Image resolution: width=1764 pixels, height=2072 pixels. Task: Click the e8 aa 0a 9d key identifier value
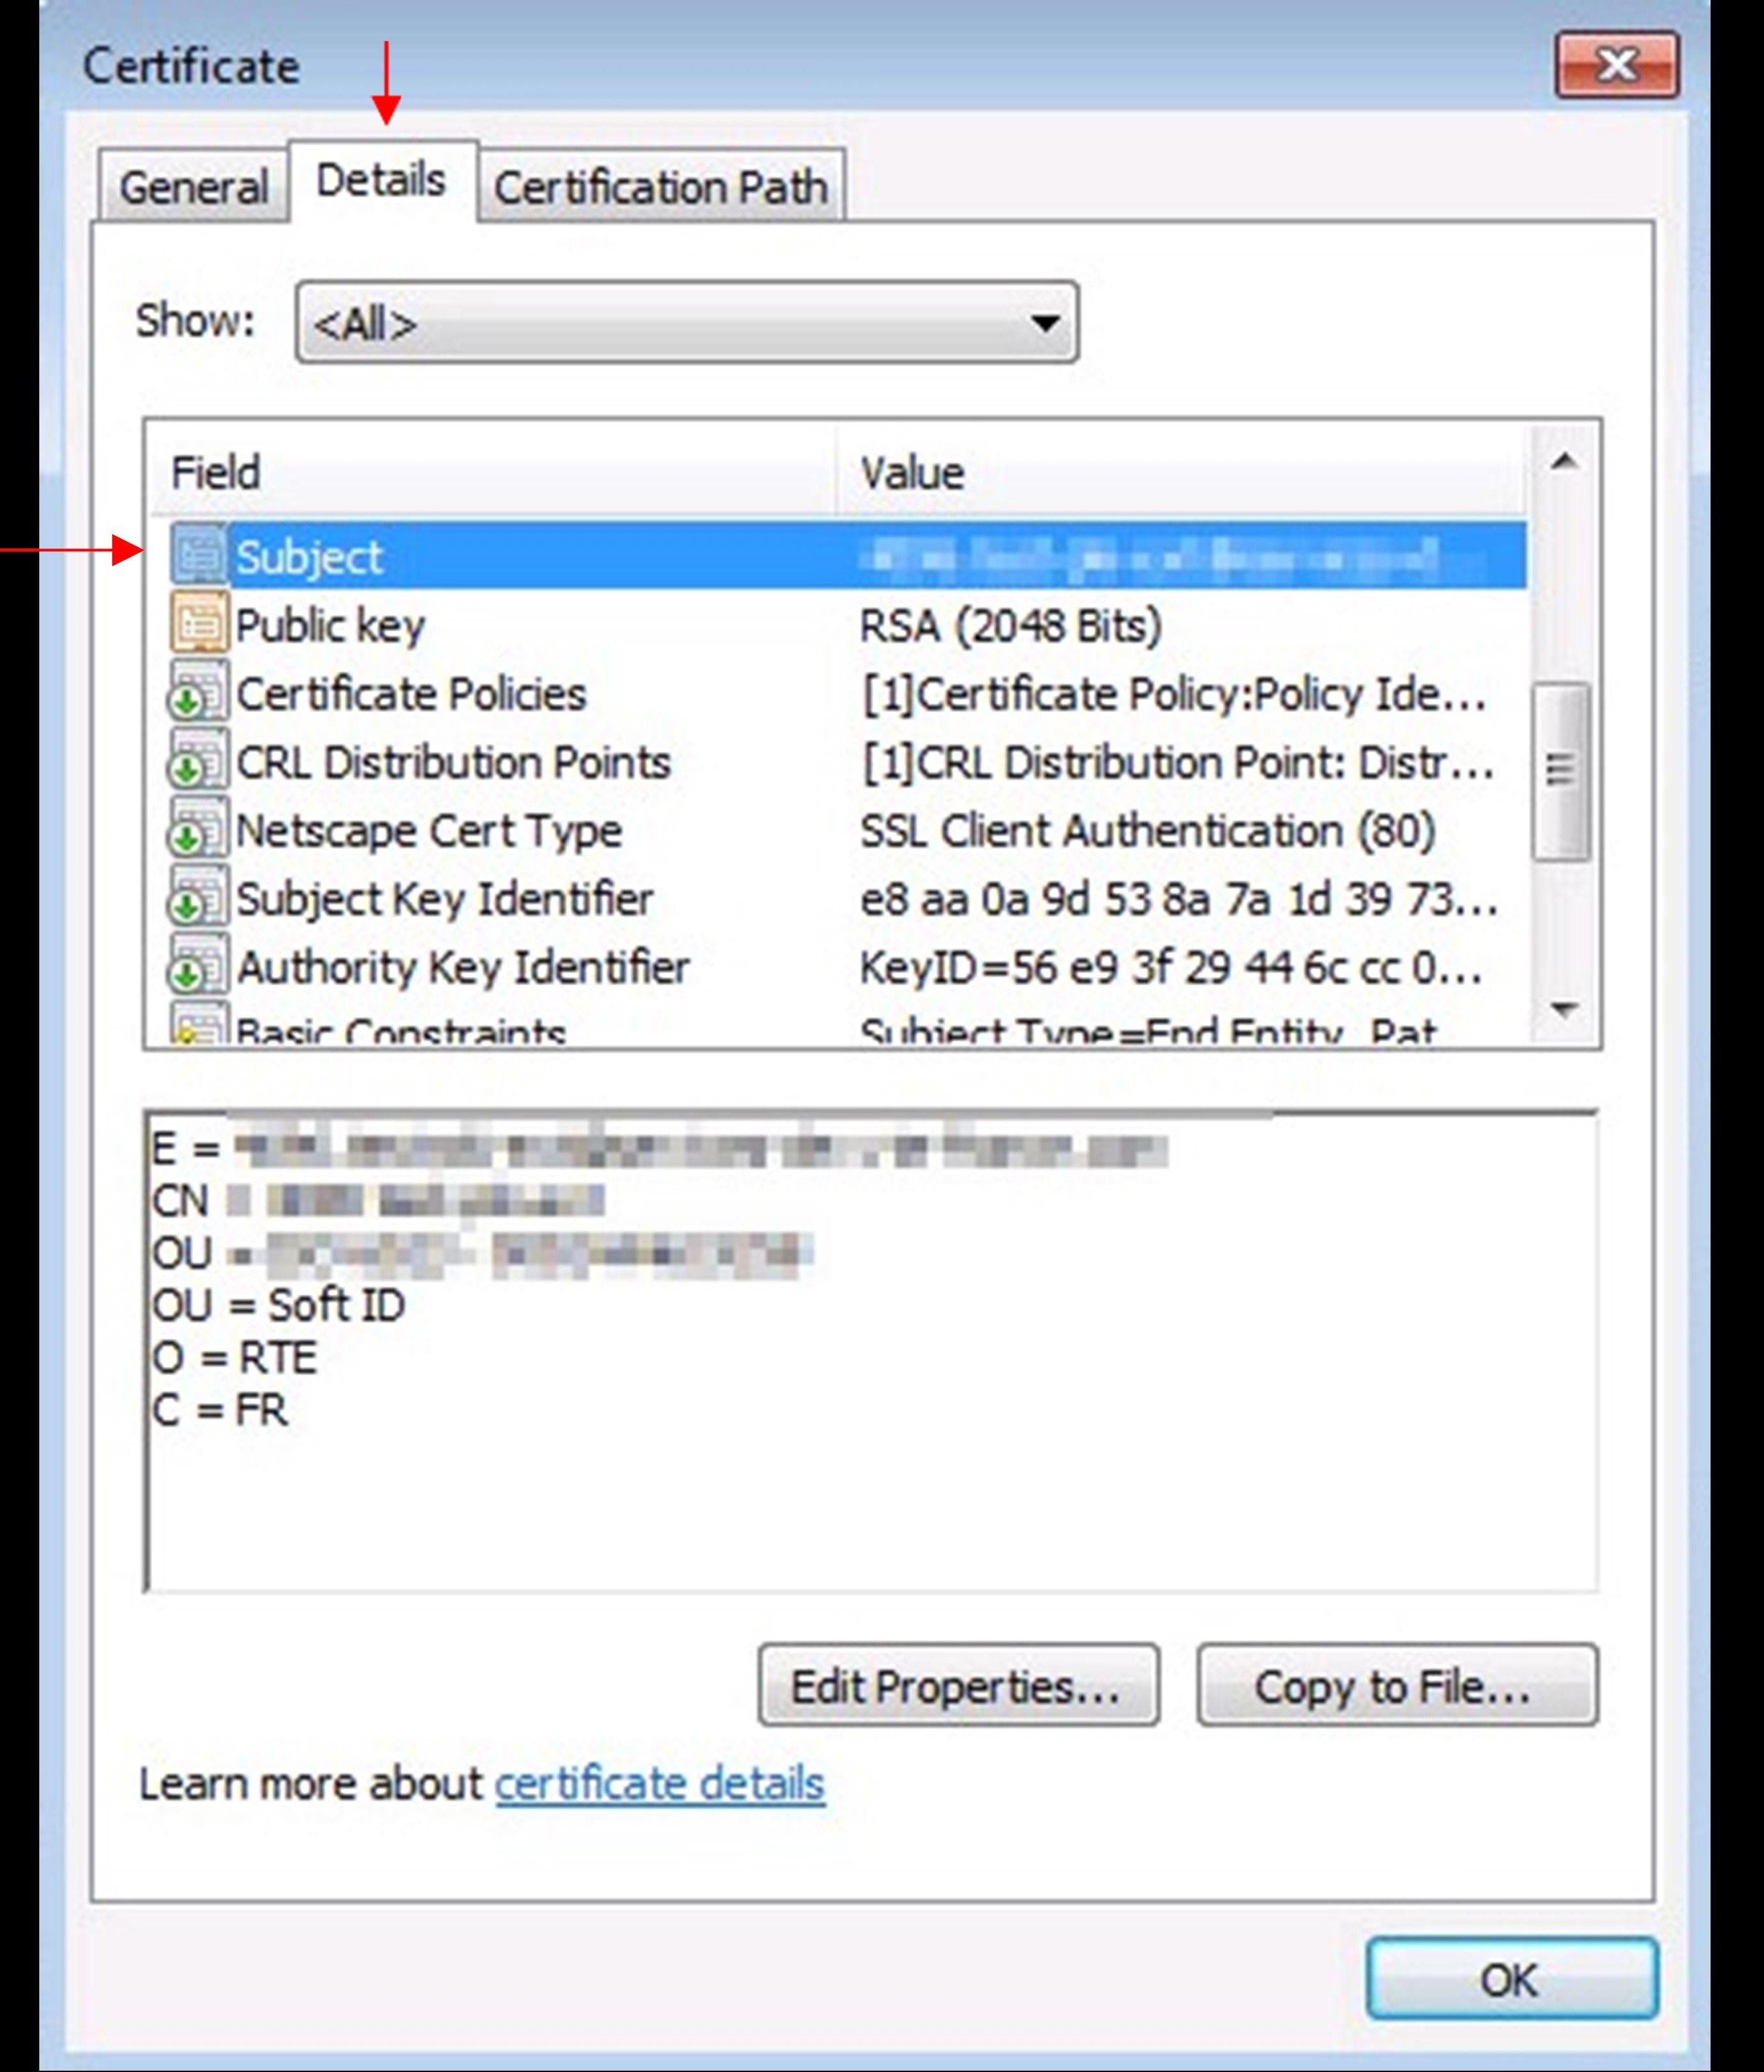1179,899
